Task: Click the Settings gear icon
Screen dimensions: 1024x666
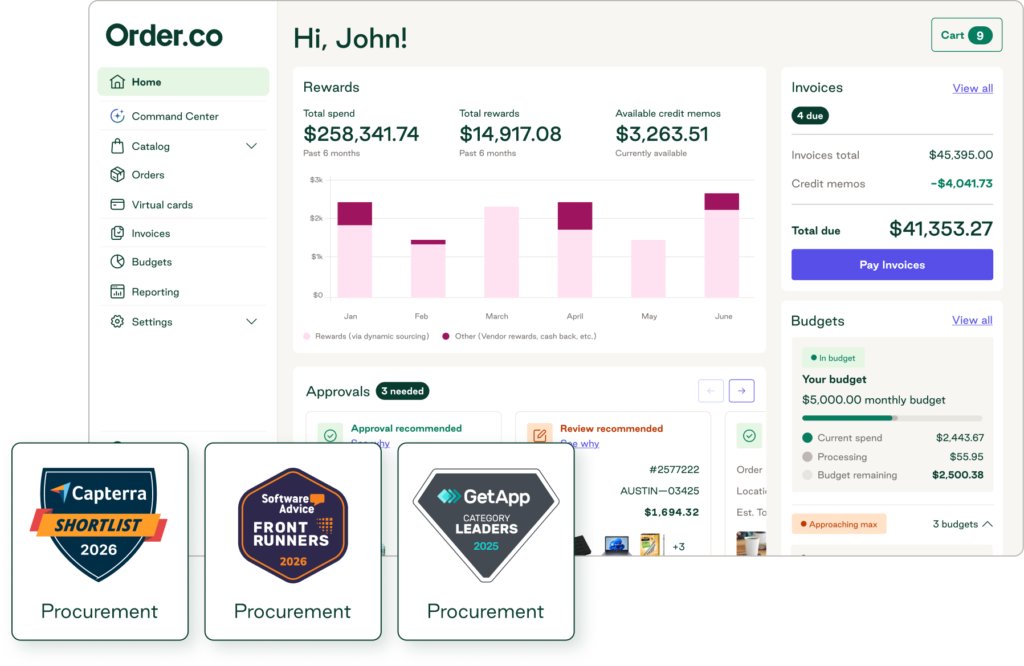Action: coord(117,321)
